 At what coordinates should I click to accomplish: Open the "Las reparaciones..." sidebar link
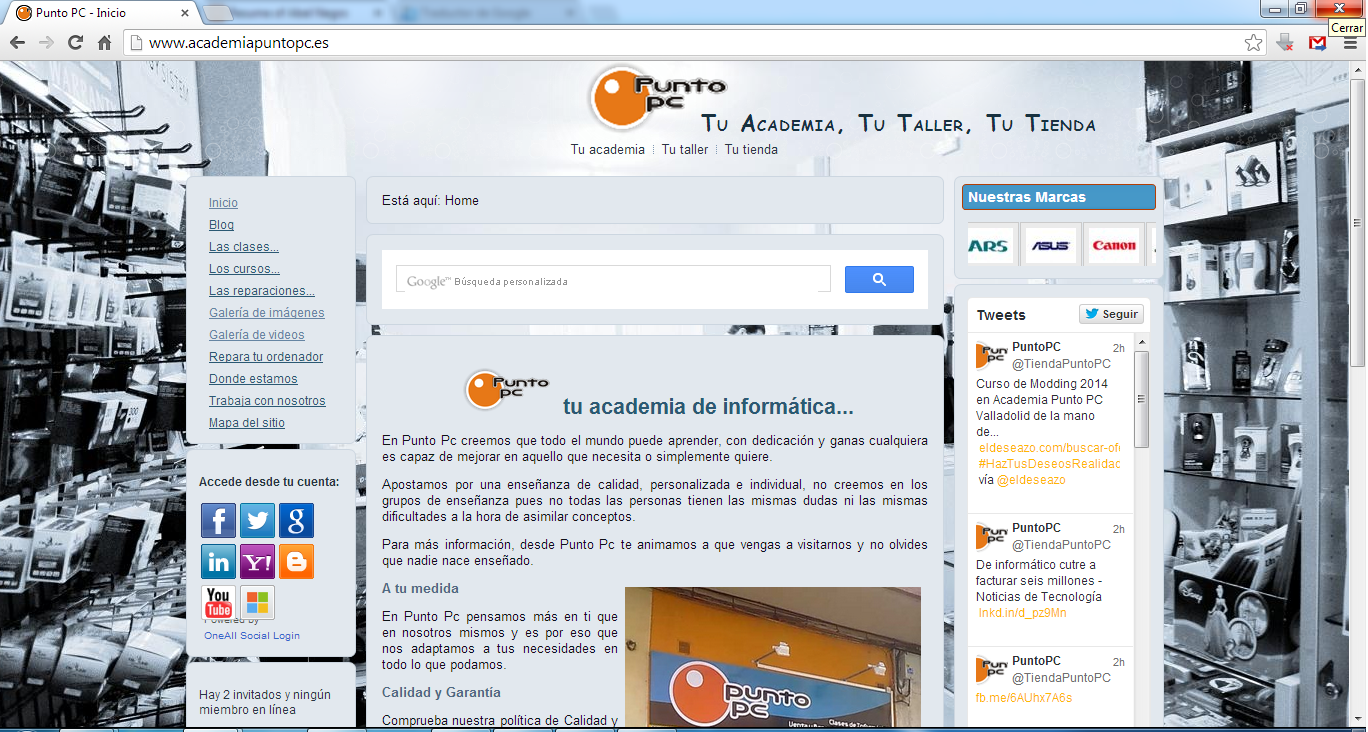261,291
